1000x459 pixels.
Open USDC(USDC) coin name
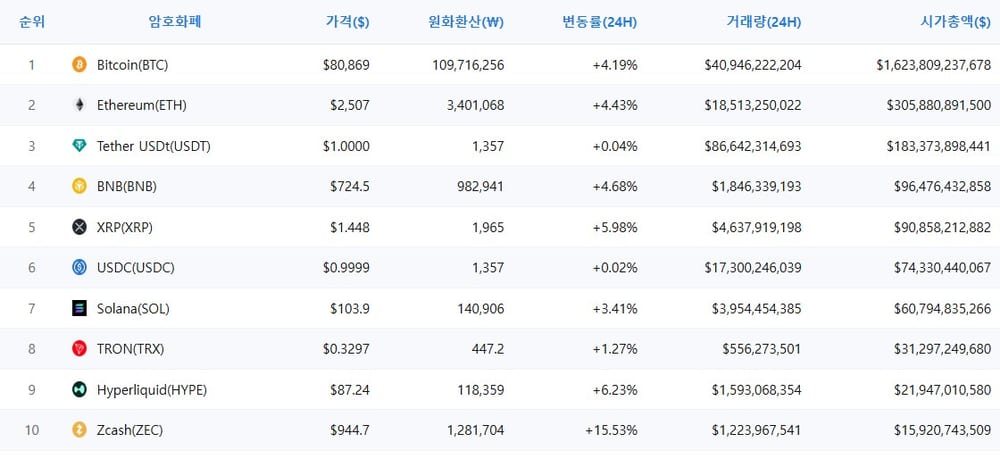(x=136, y=268)
